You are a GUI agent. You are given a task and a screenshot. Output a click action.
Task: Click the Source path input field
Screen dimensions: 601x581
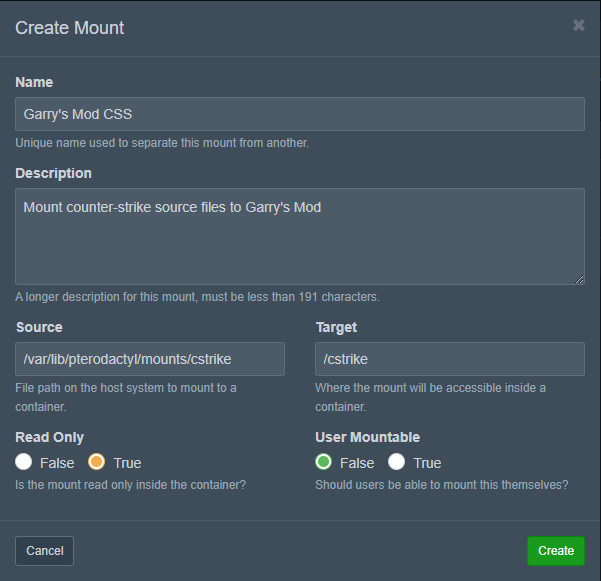pyautogui.click(x=150, y=359)
